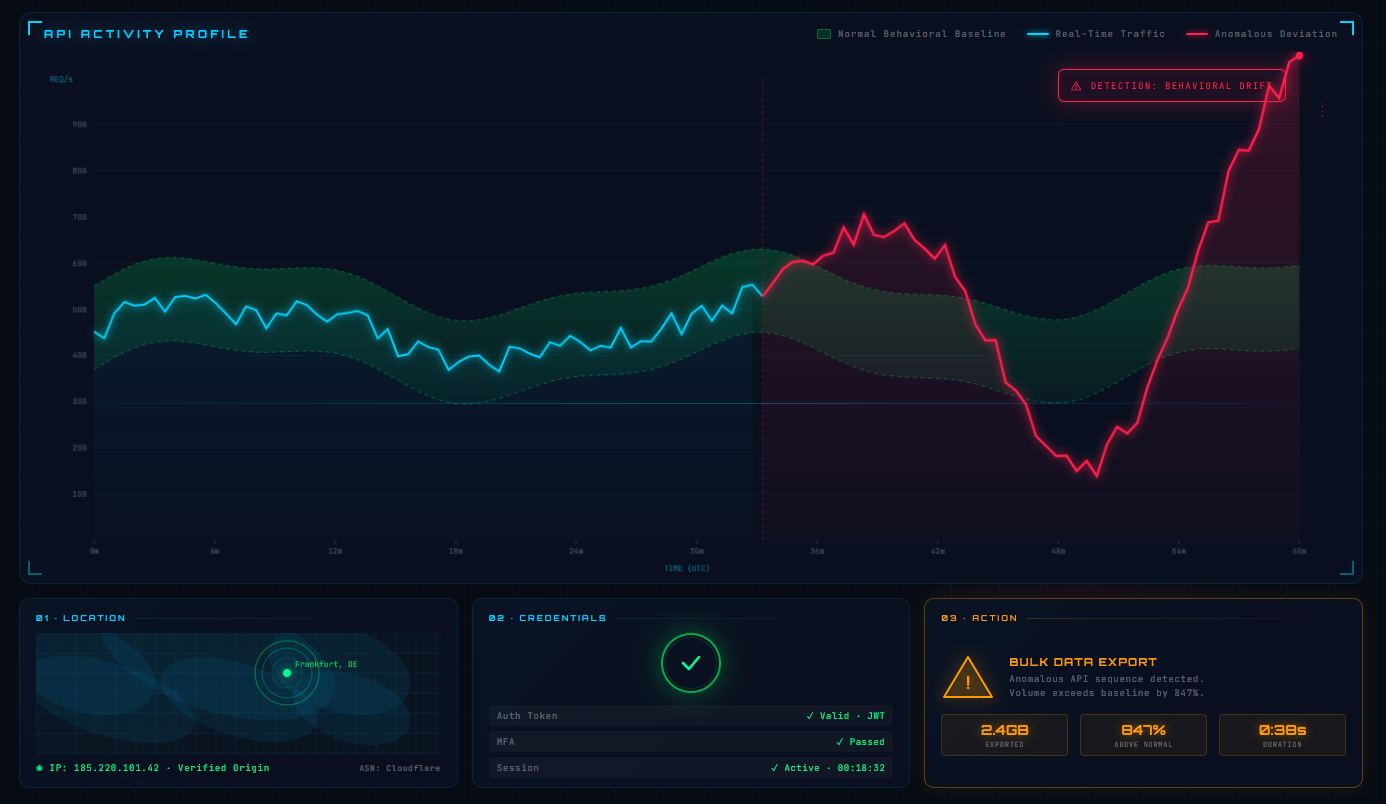The width and height of the screenshot is (1386, 804).
Task: Click the Detection Behavioral Drift banner
Action: click(1171, 85)
